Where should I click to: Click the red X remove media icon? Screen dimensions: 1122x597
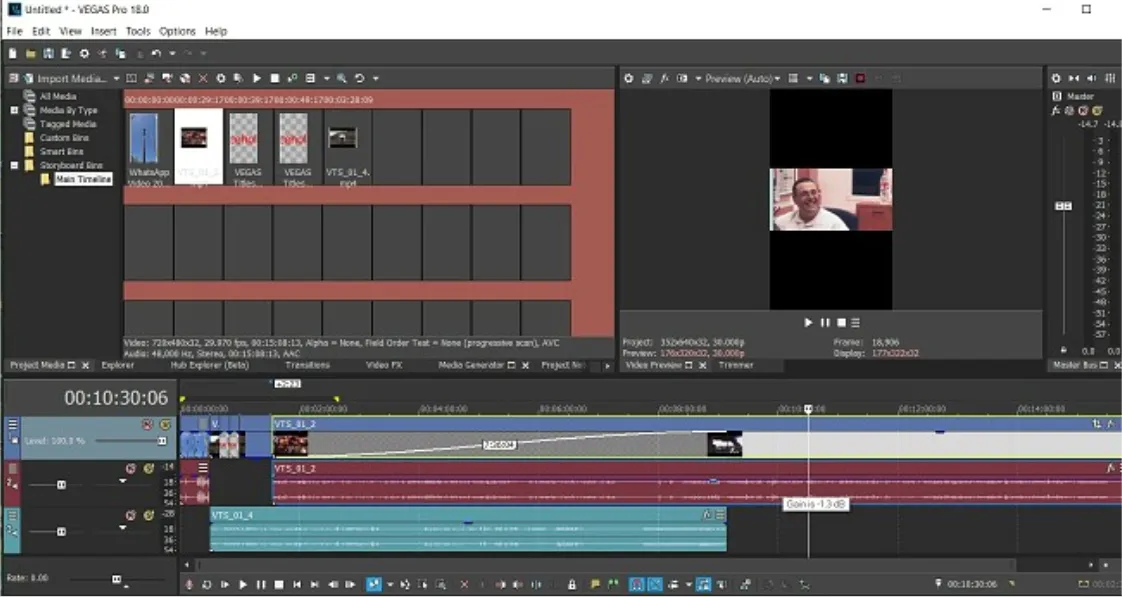pyautogui.click(x=203, y=78)
